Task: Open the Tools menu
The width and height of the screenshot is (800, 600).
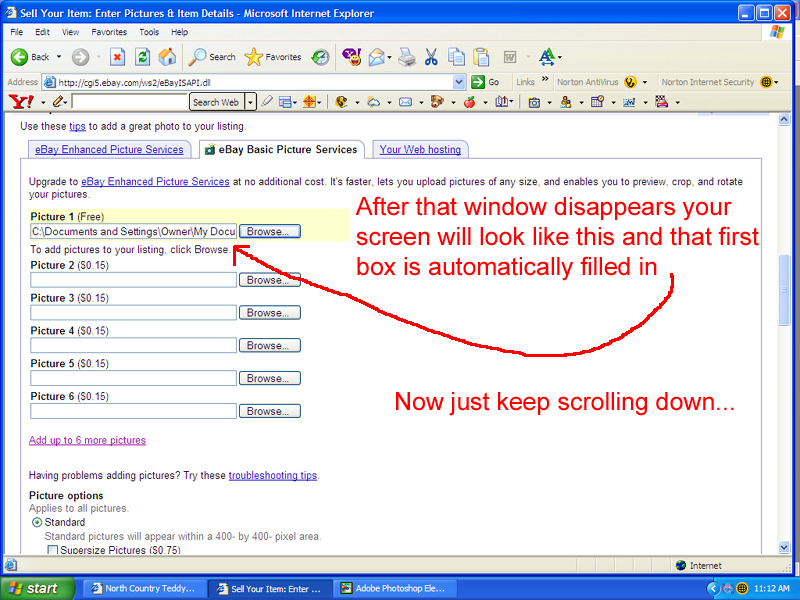Action: tap(149, 32)
